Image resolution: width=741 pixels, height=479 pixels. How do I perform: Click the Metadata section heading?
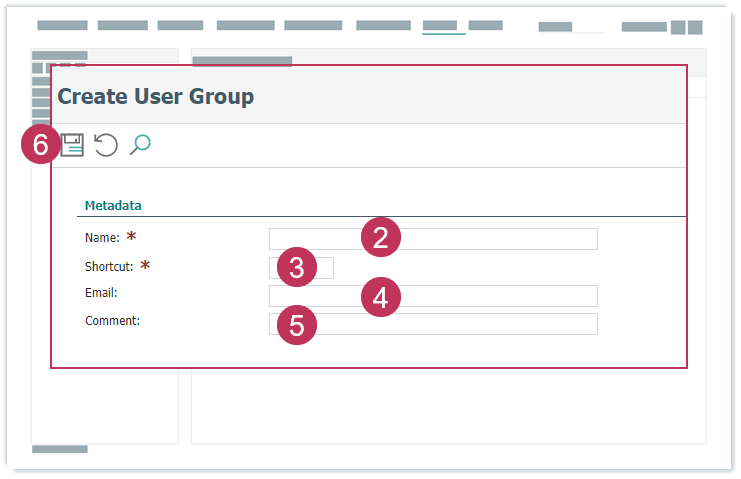[113, 206]
